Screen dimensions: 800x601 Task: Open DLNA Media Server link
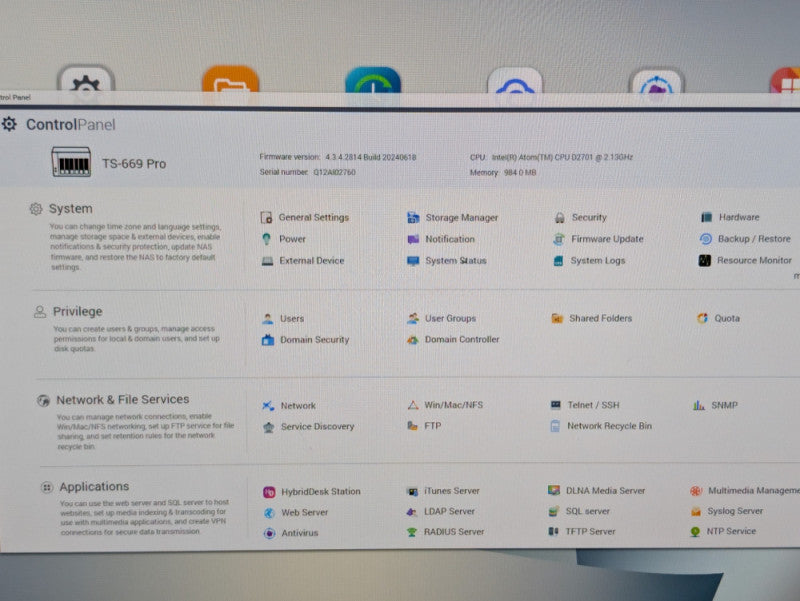(x=605, y=490)
